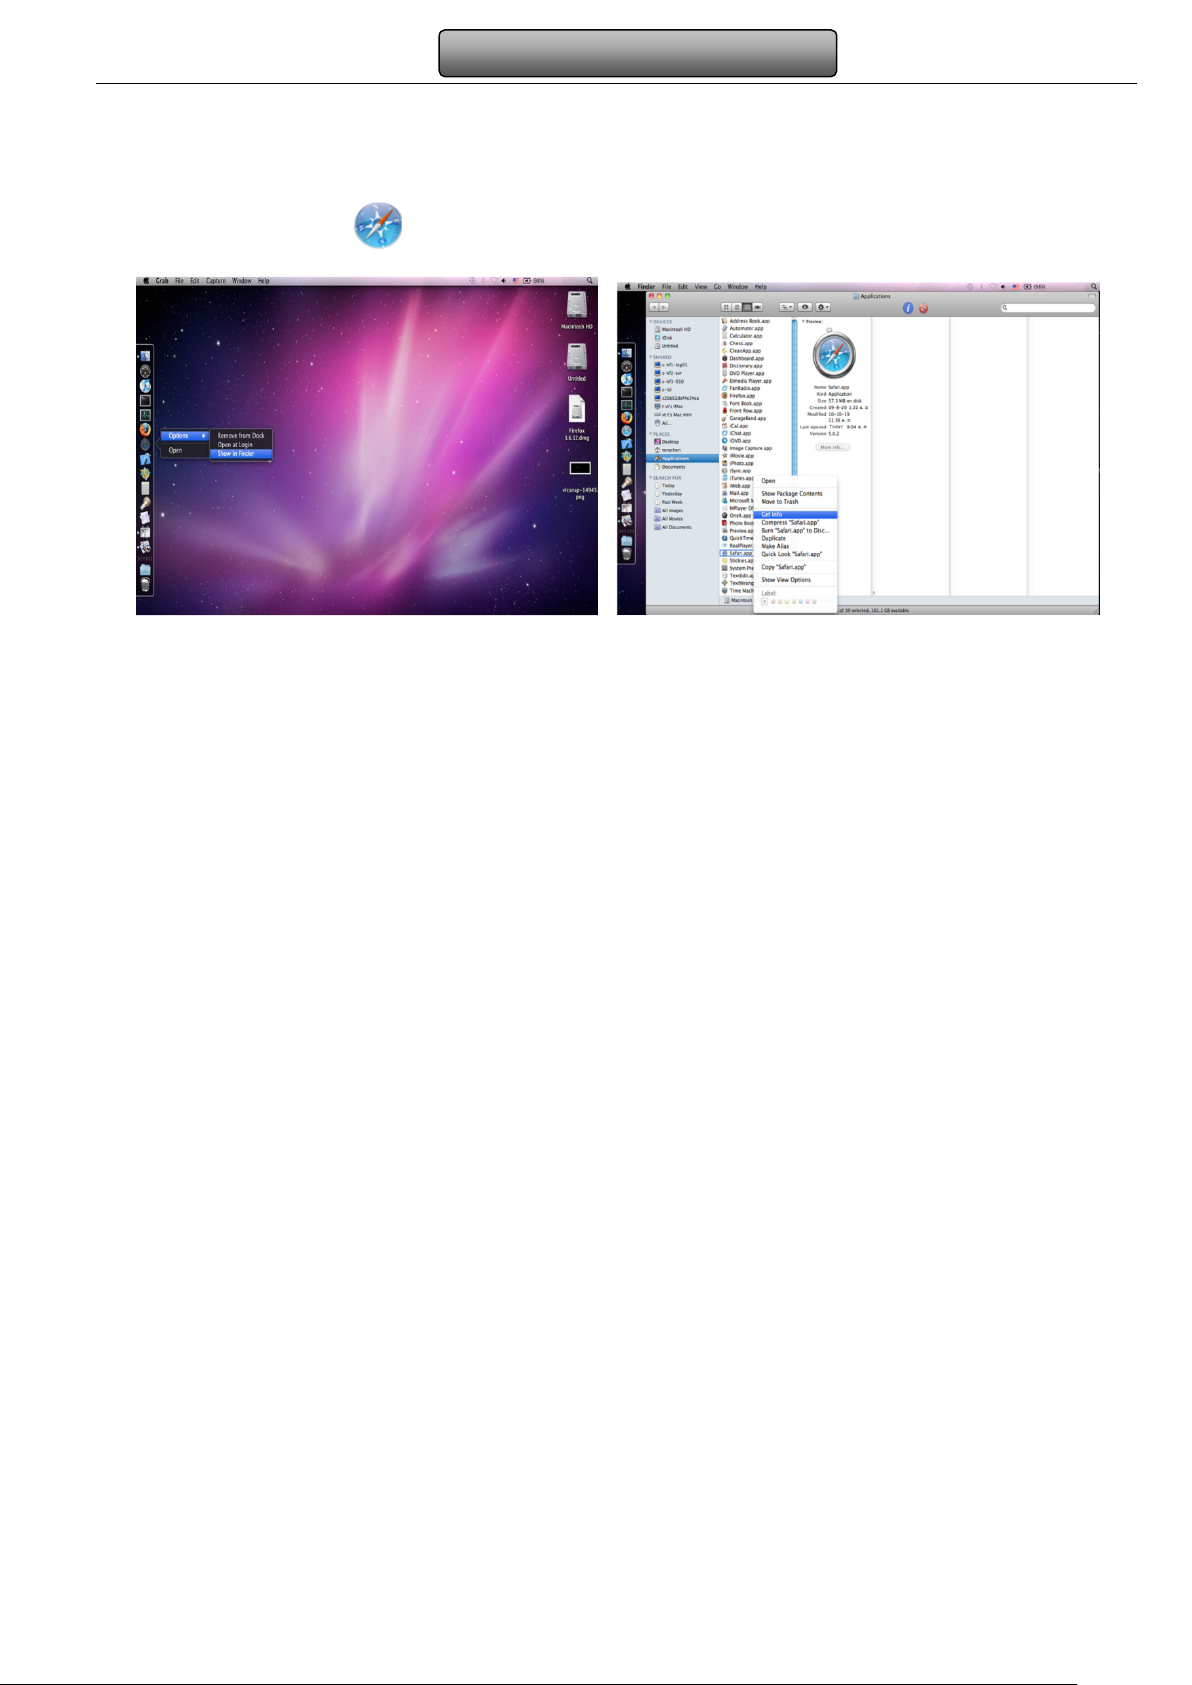Choose Open in the dock context menu
This screenshot has width=1192, height=1685.
[175, 450]
